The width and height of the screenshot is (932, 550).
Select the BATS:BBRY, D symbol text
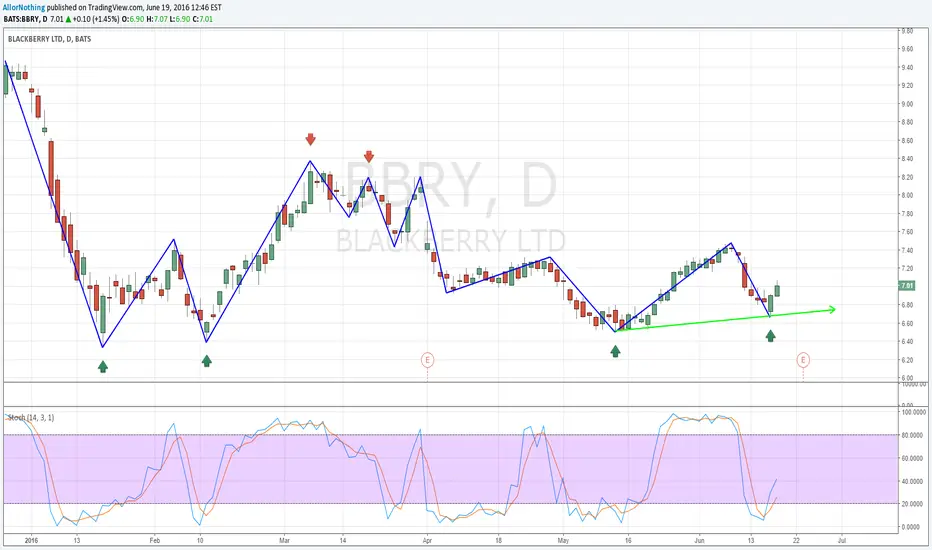(x=26, y=19)
